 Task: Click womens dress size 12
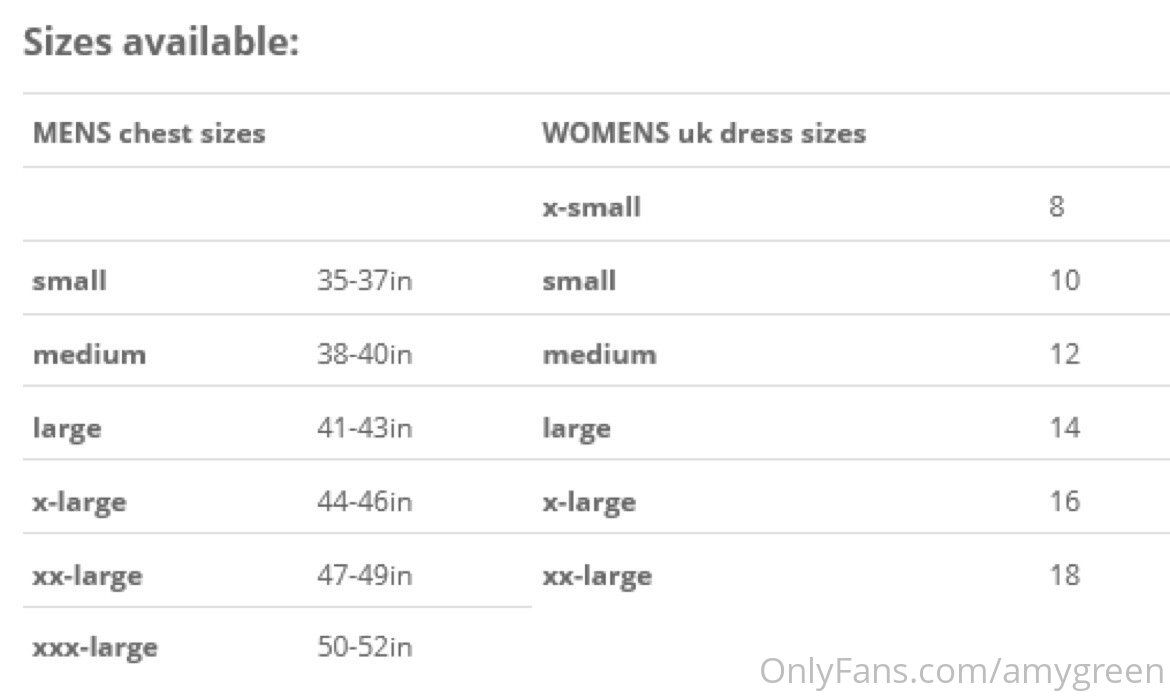pos(1065,354)
